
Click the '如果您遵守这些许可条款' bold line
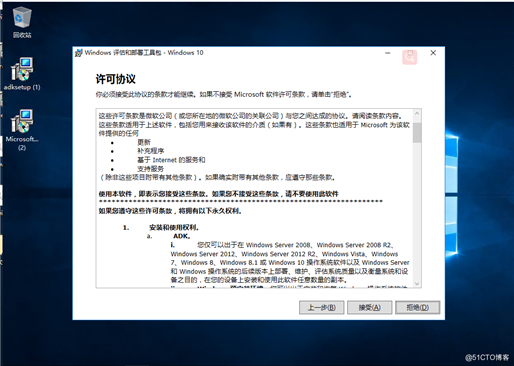[x=170, y=211]
